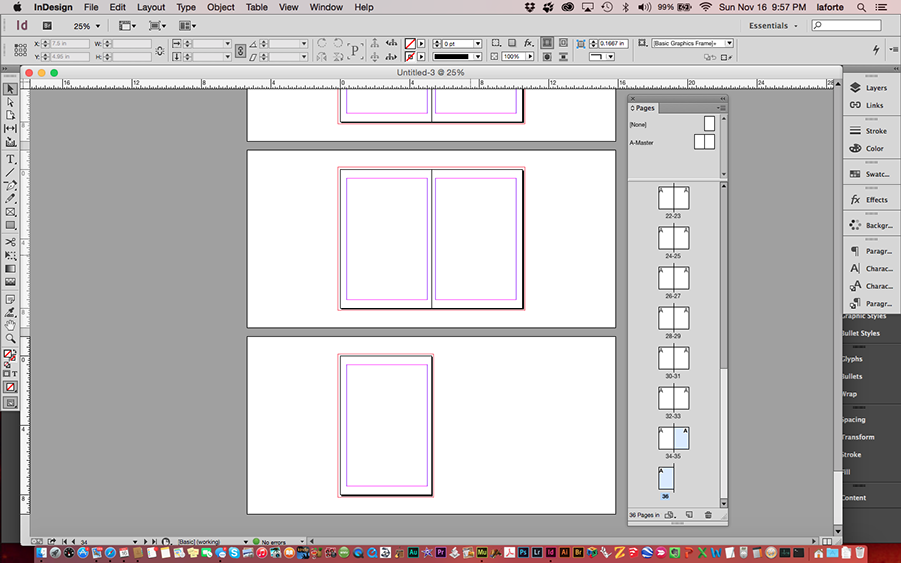Open the Screen Mode dropdown
This screenshot has width=901, height=563.
(x=157, y=26)
